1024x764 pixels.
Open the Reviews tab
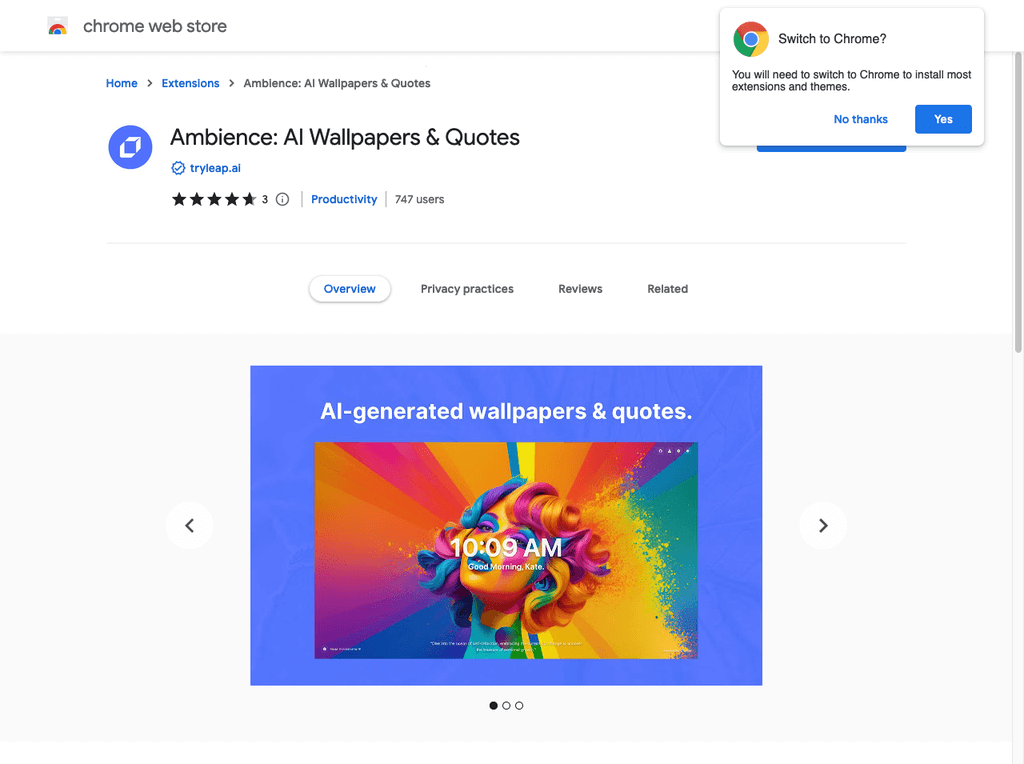[x=580, y=289]
